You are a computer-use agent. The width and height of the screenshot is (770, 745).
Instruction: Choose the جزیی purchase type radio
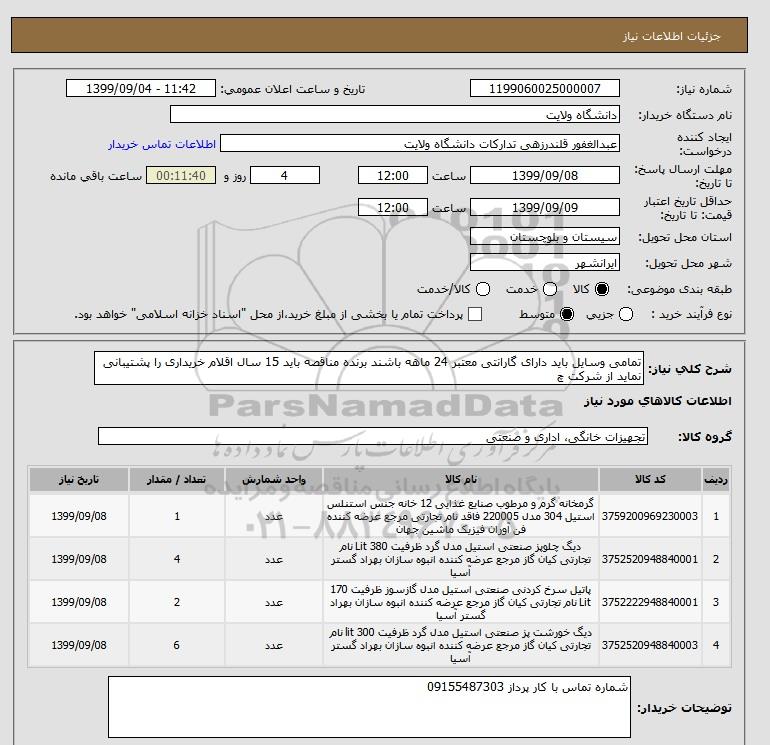pyautogui.click(x=626, y=314)
